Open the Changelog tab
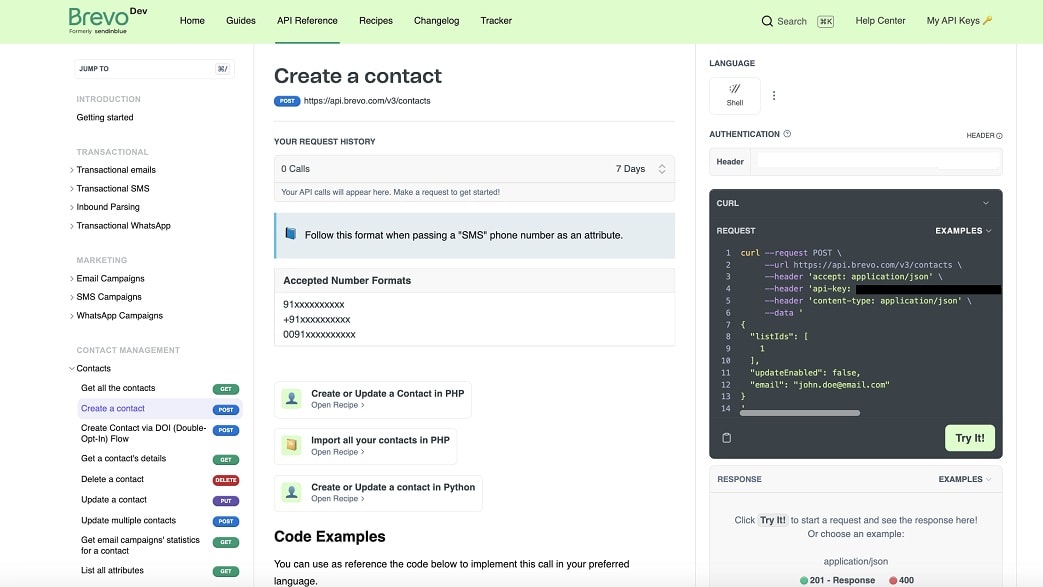The width and height of the screenshot is (1043, 587). tap(436, 21)
